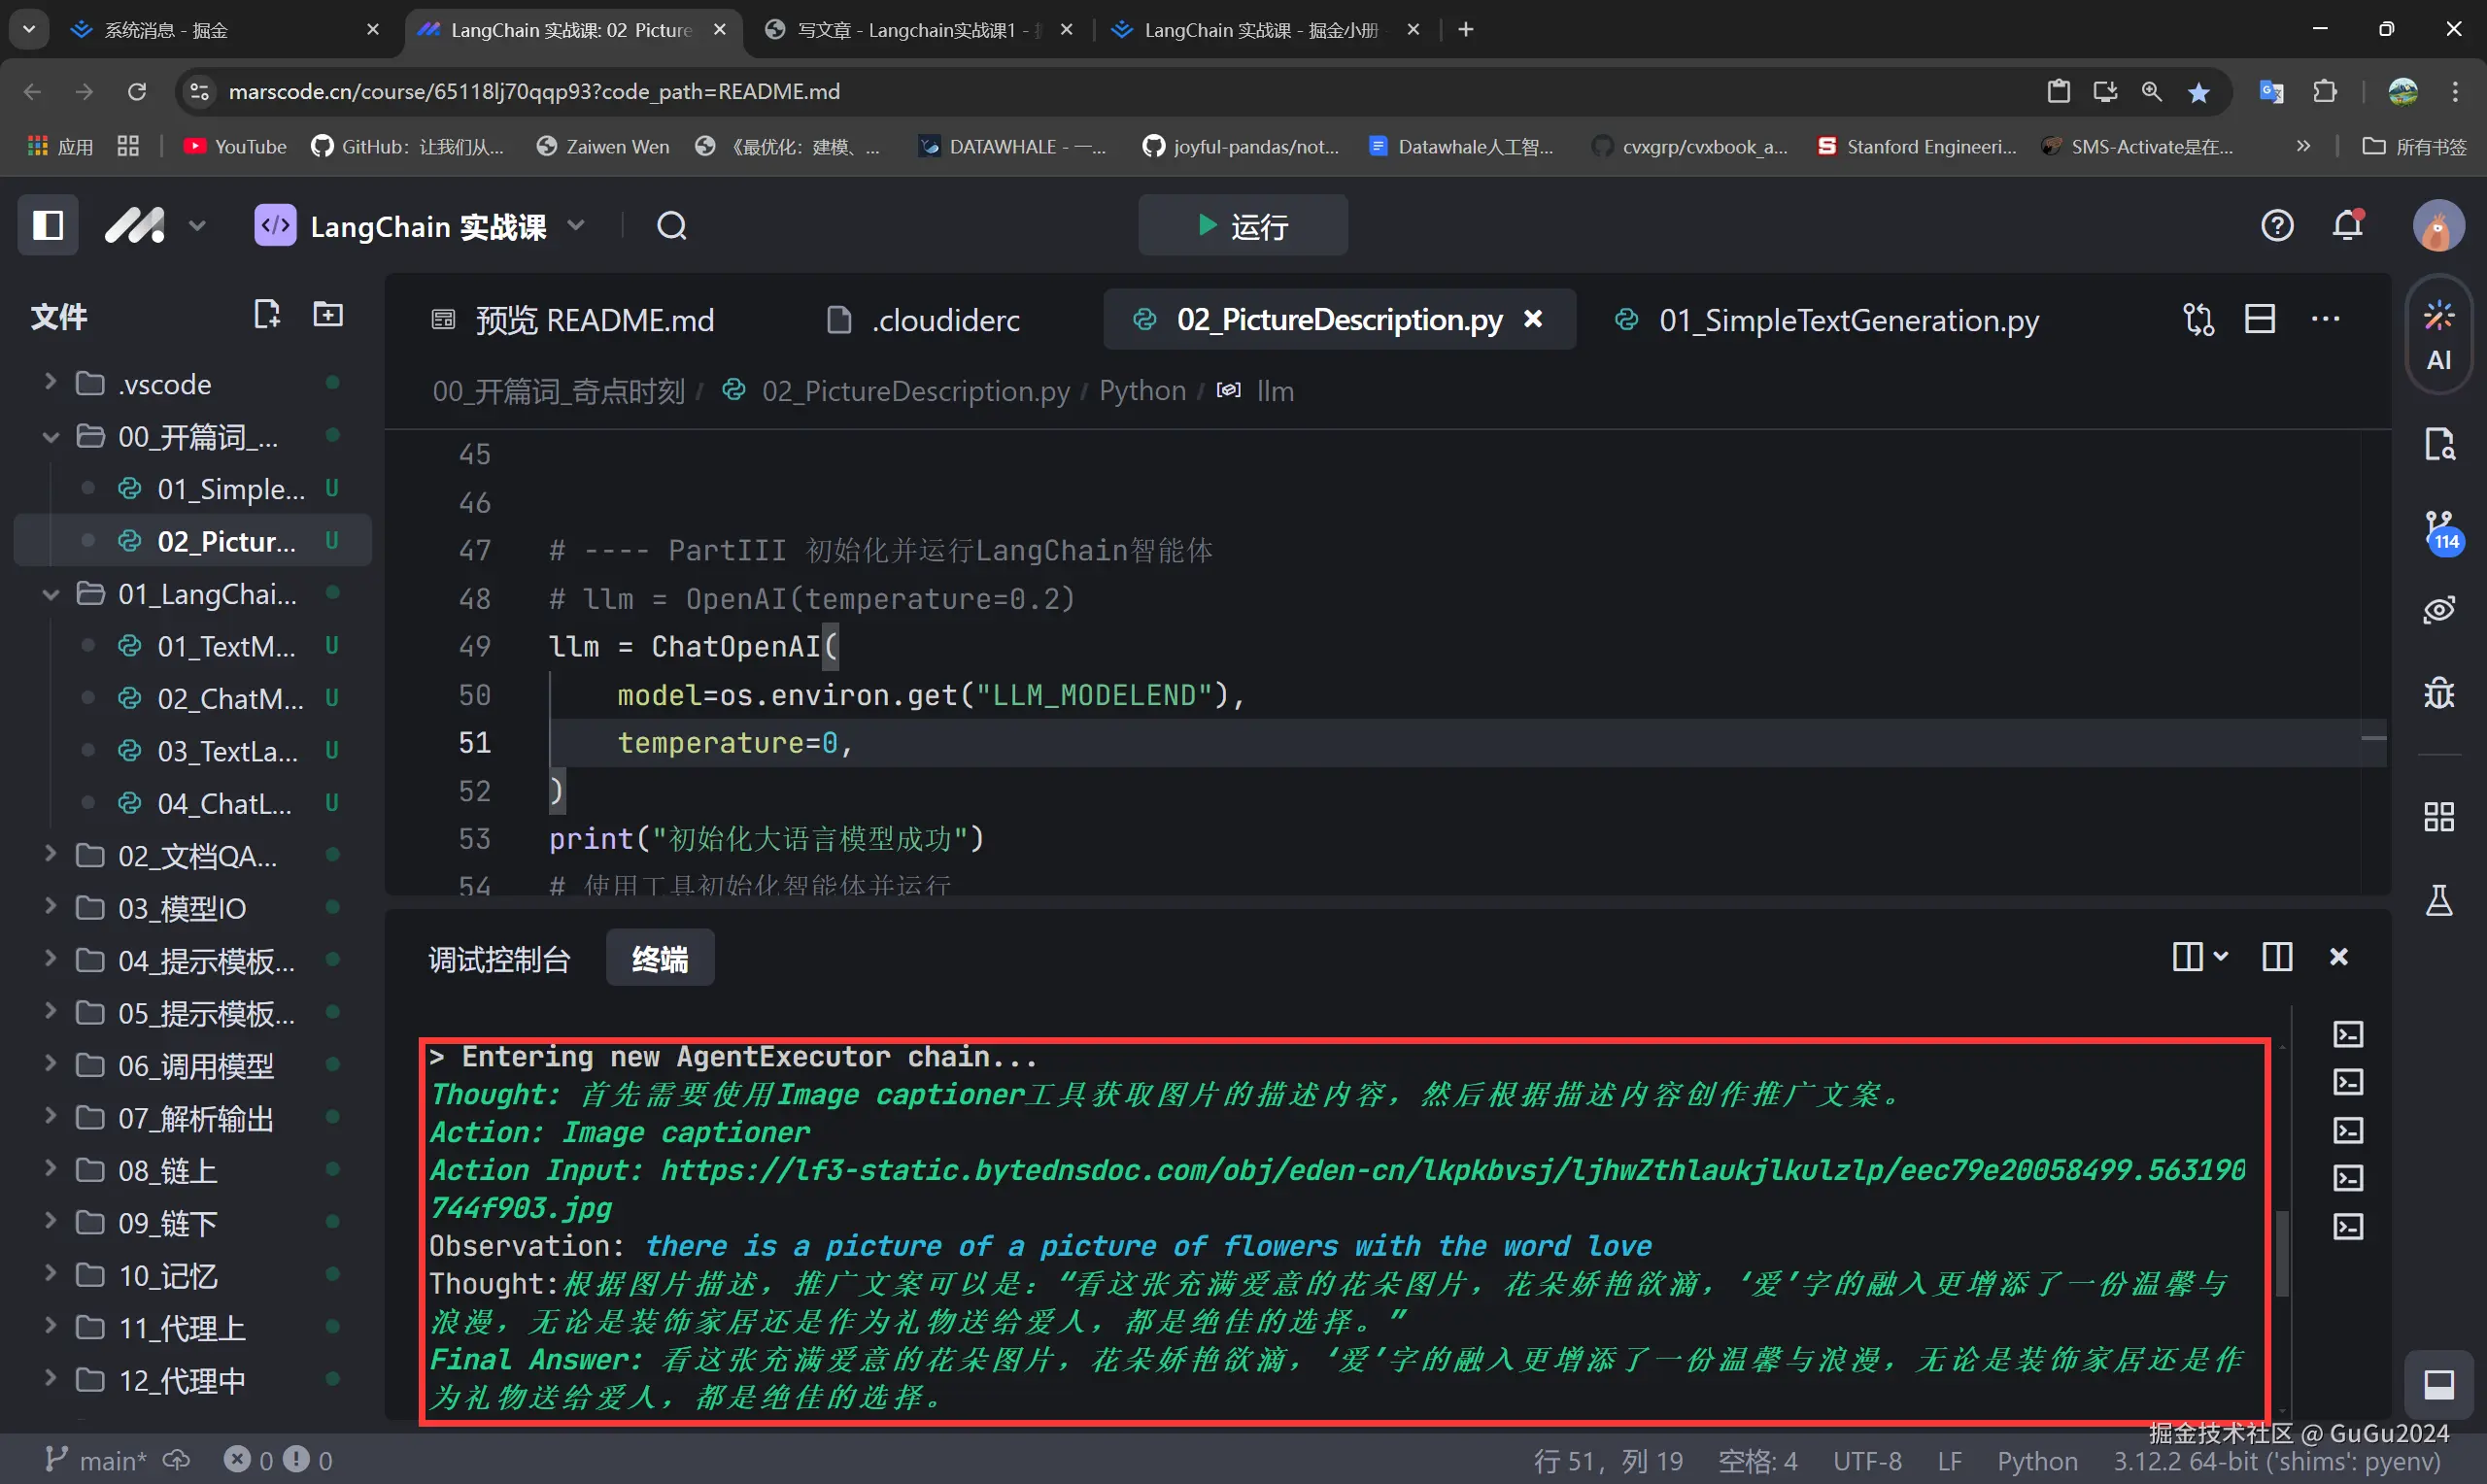Click the search magnifier icon in header

pyautogui.click(x=672, y=226)
